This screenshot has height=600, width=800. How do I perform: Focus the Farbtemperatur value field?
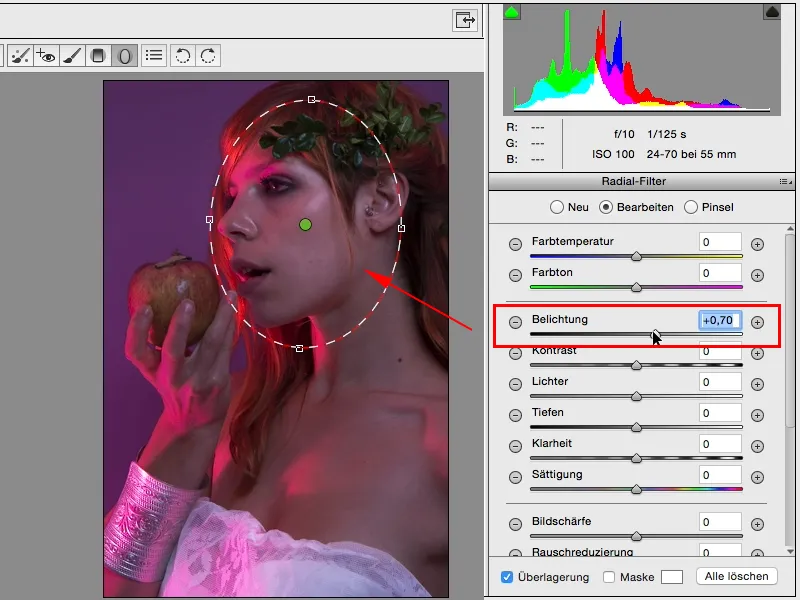click(x=720, y=242)
